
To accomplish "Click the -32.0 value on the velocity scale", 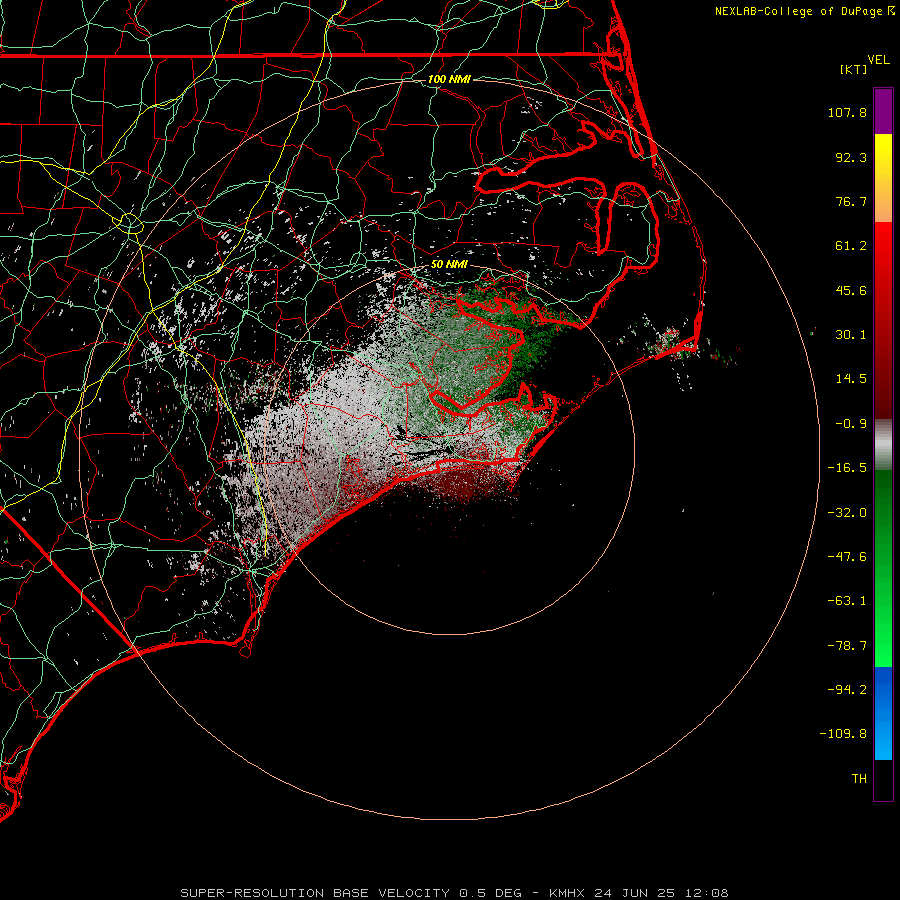I will pyautogui.click(x=847, y=513).
